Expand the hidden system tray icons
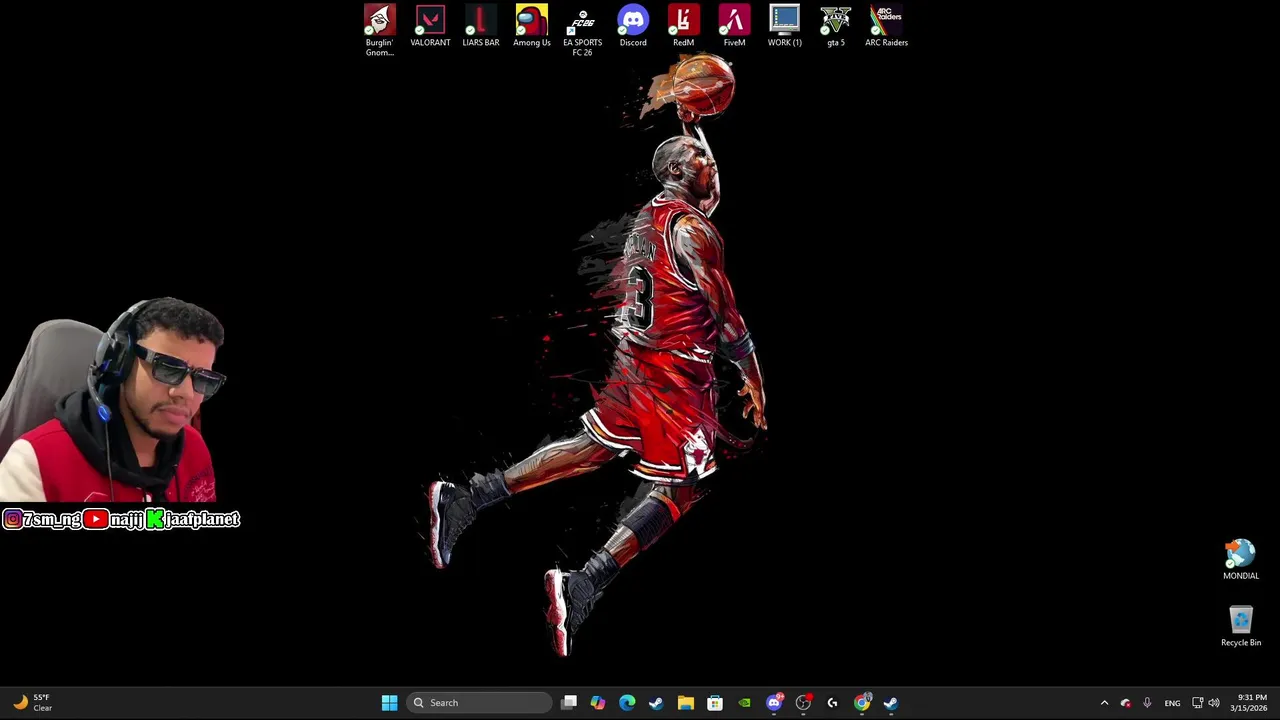This screenshot has width=1280, height=720. [x=1104, y=703]
